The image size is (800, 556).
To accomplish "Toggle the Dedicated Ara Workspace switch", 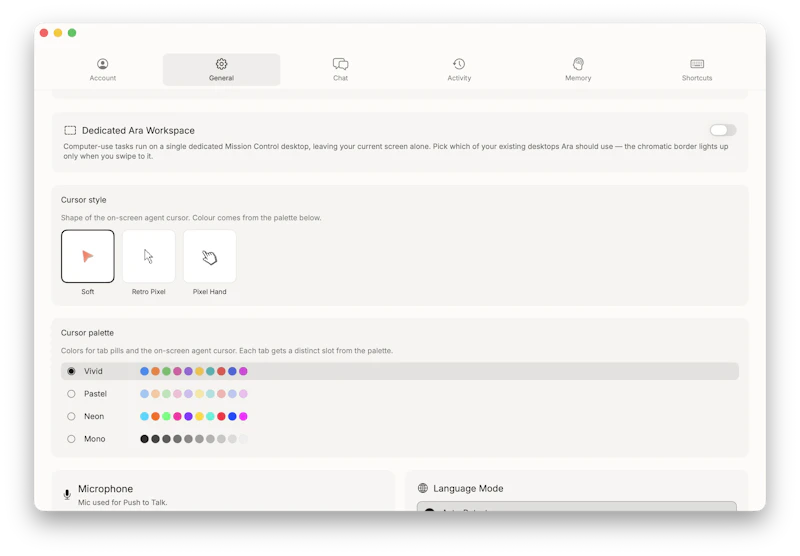I will click(722, 130).
